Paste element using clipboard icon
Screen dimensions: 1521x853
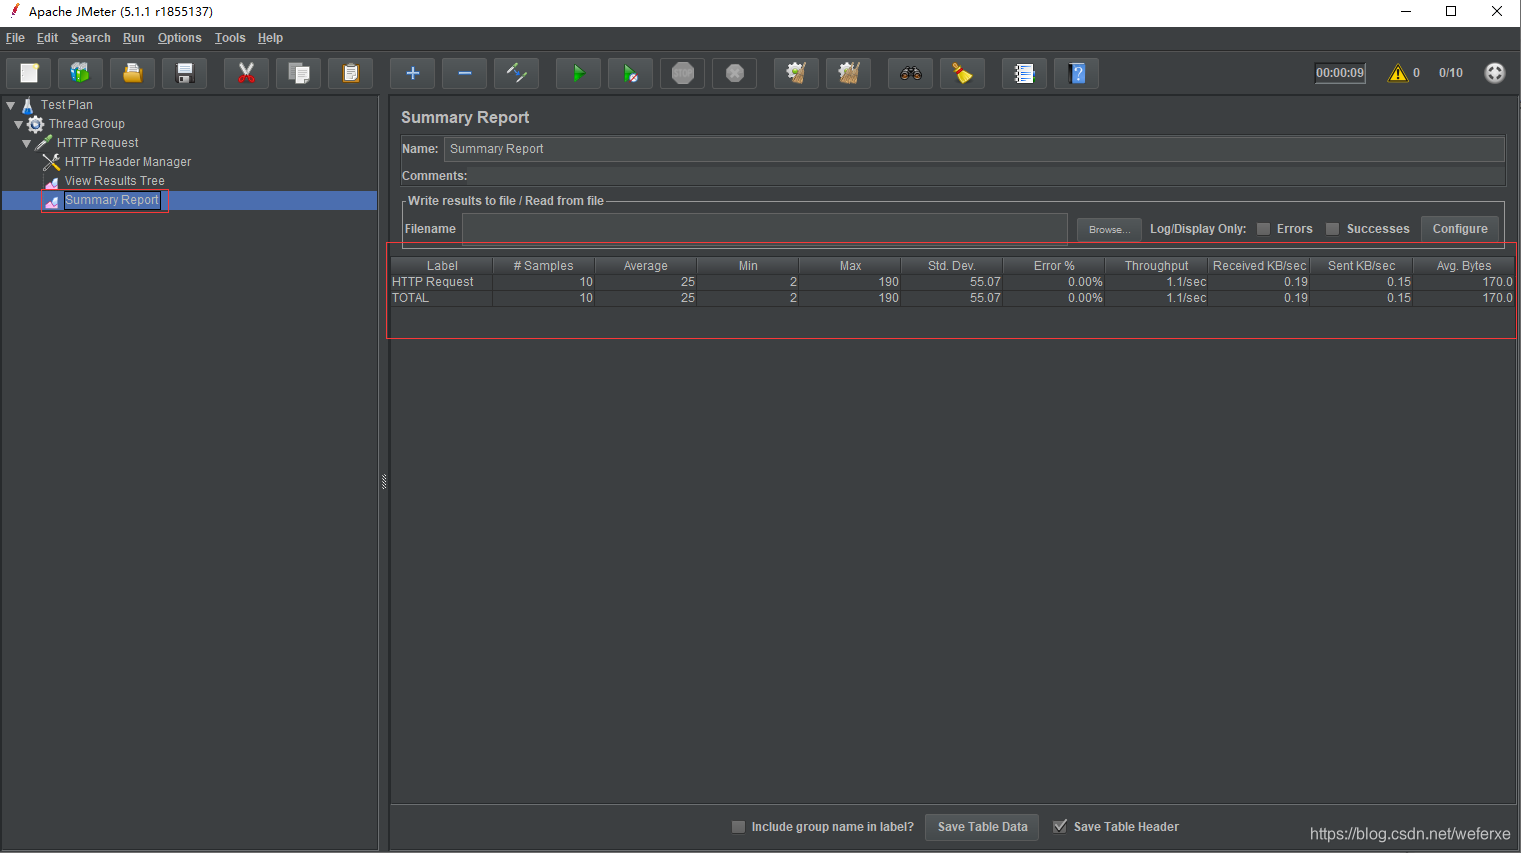(350, 73)
